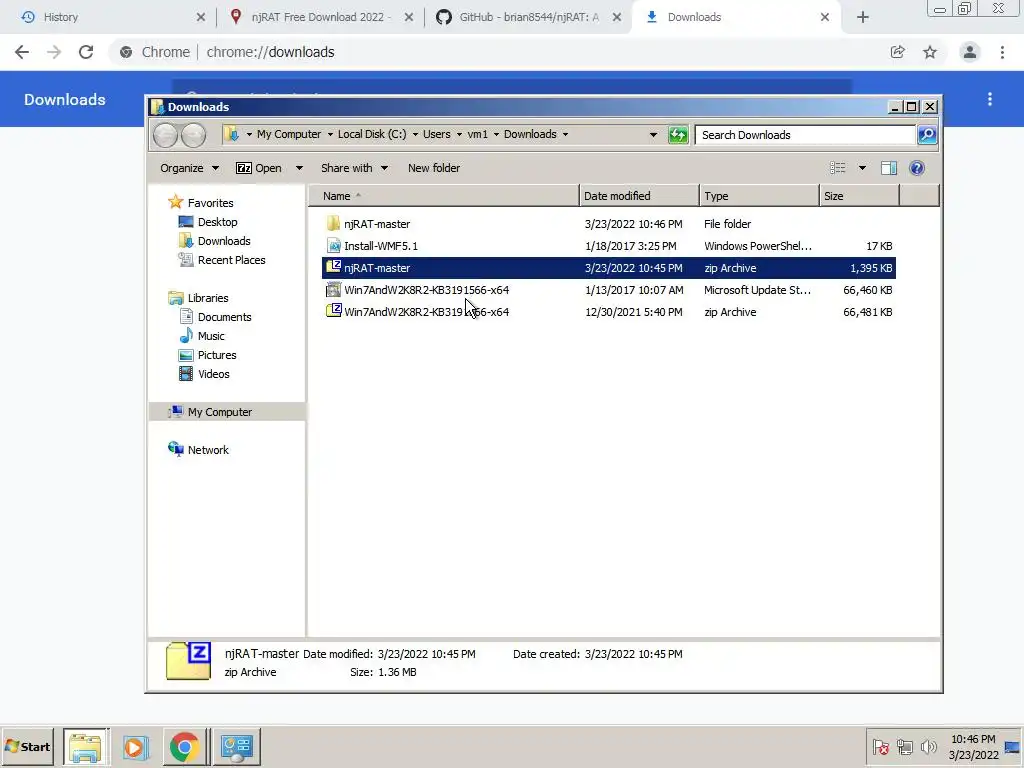The width and height of the screenshot is (1024, 768).
Task: Click the selected njRAT-master zip archive icon
Action: [333, 268]
